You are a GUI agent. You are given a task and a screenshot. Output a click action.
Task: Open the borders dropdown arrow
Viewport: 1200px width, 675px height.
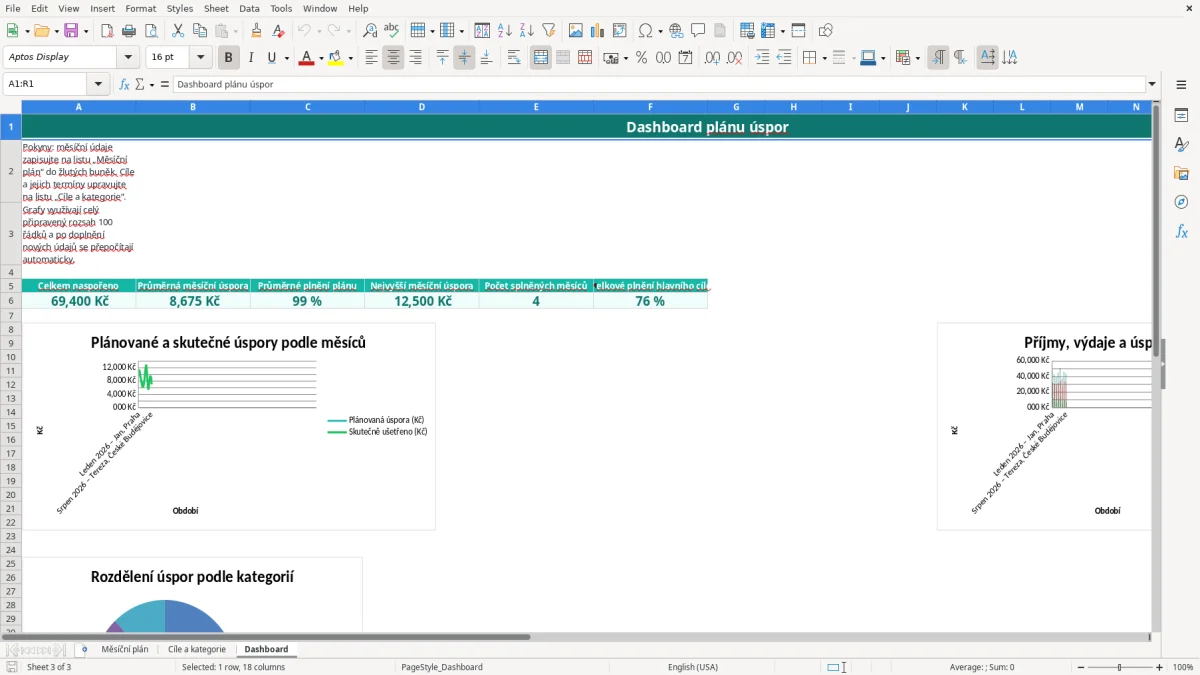pyautogui.click(x=823, y=58)
